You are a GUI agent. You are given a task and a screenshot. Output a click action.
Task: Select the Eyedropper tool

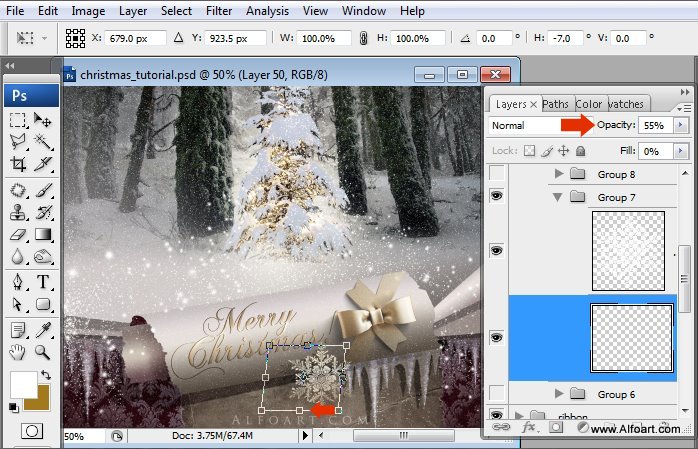43,330
